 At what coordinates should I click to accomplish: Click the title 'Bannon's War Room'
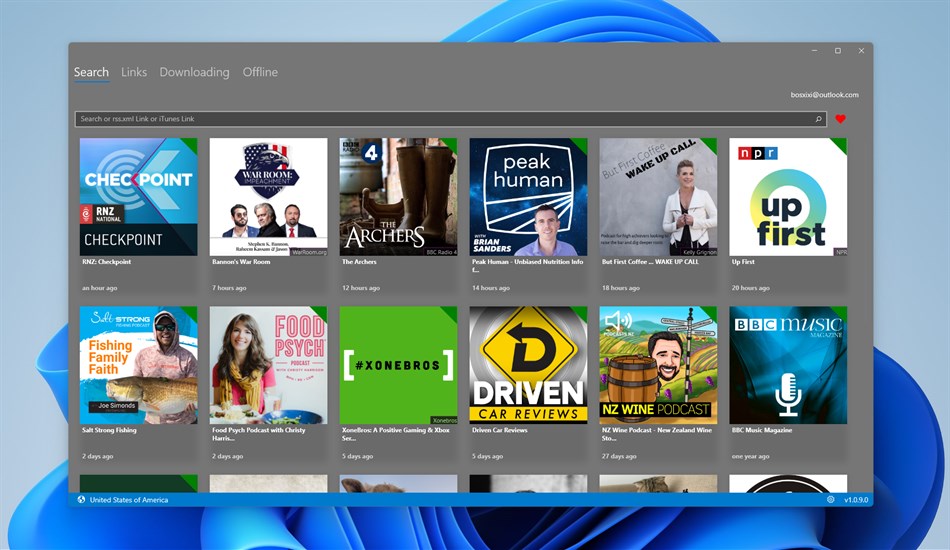pos(241,262)
